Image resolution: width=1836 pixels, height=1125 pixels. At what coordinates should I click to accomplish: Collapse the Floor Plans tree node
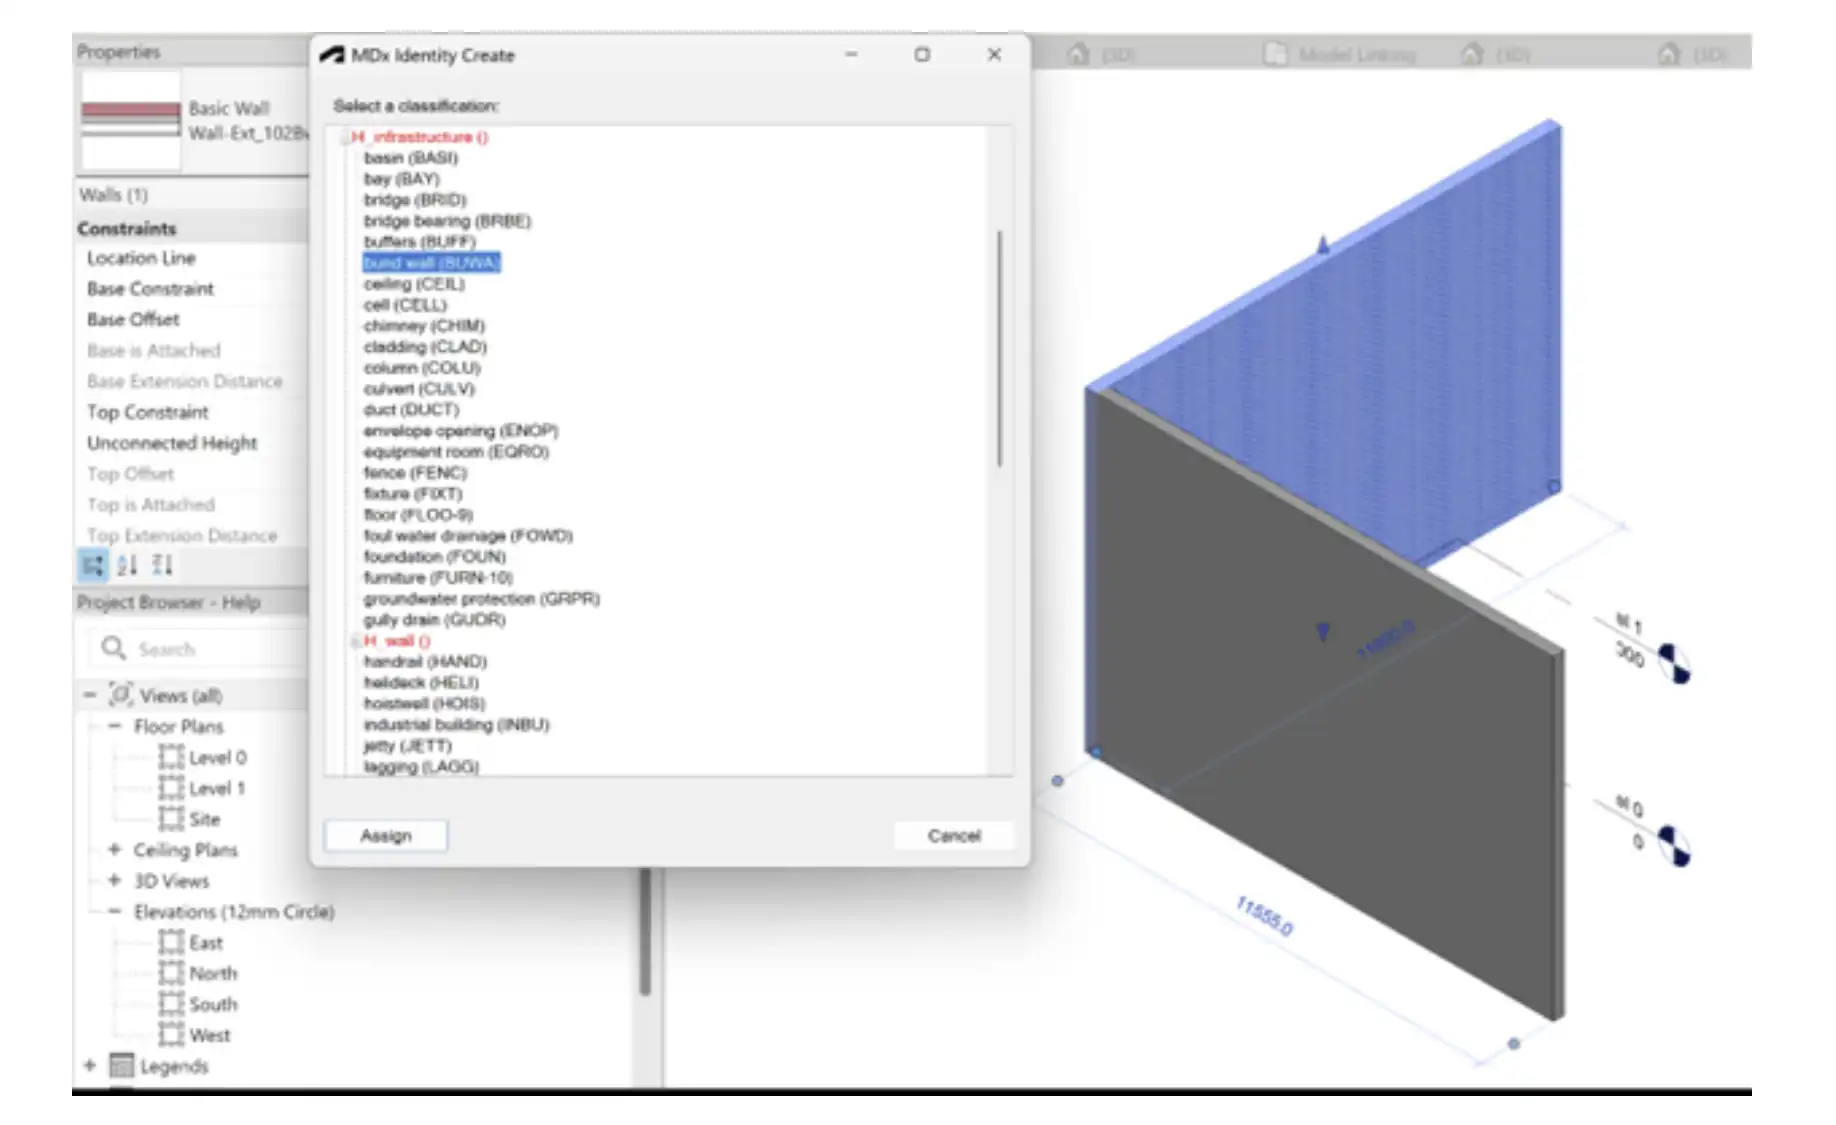(114, 726)
